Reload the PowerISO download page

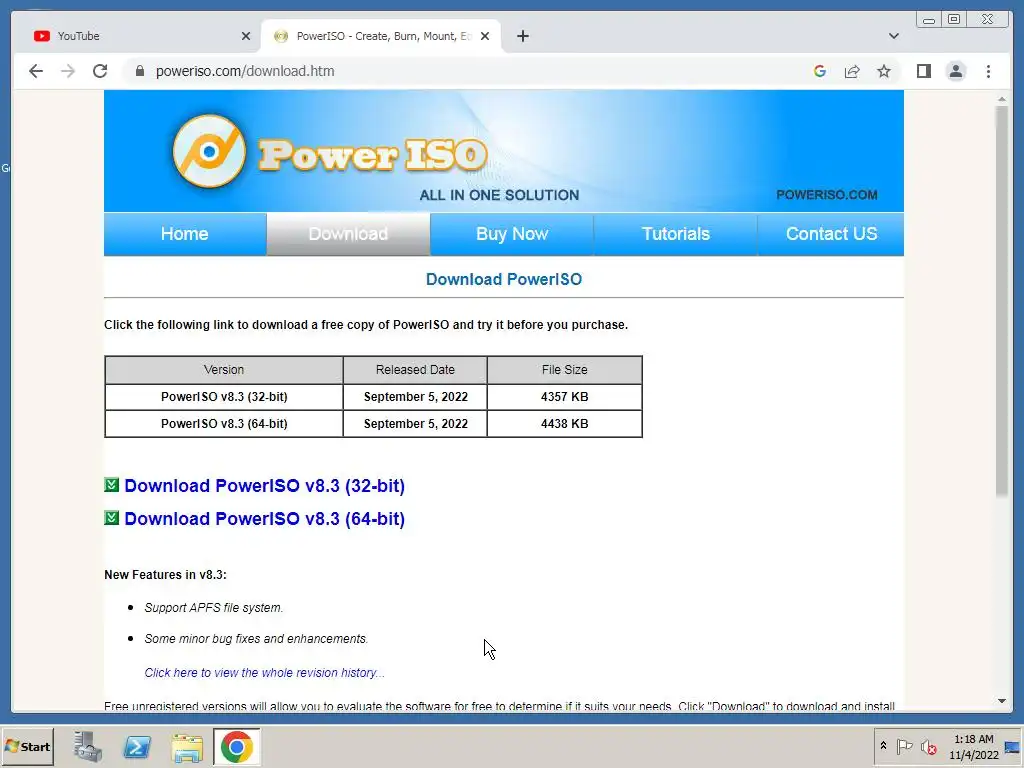tap(100, 71)
